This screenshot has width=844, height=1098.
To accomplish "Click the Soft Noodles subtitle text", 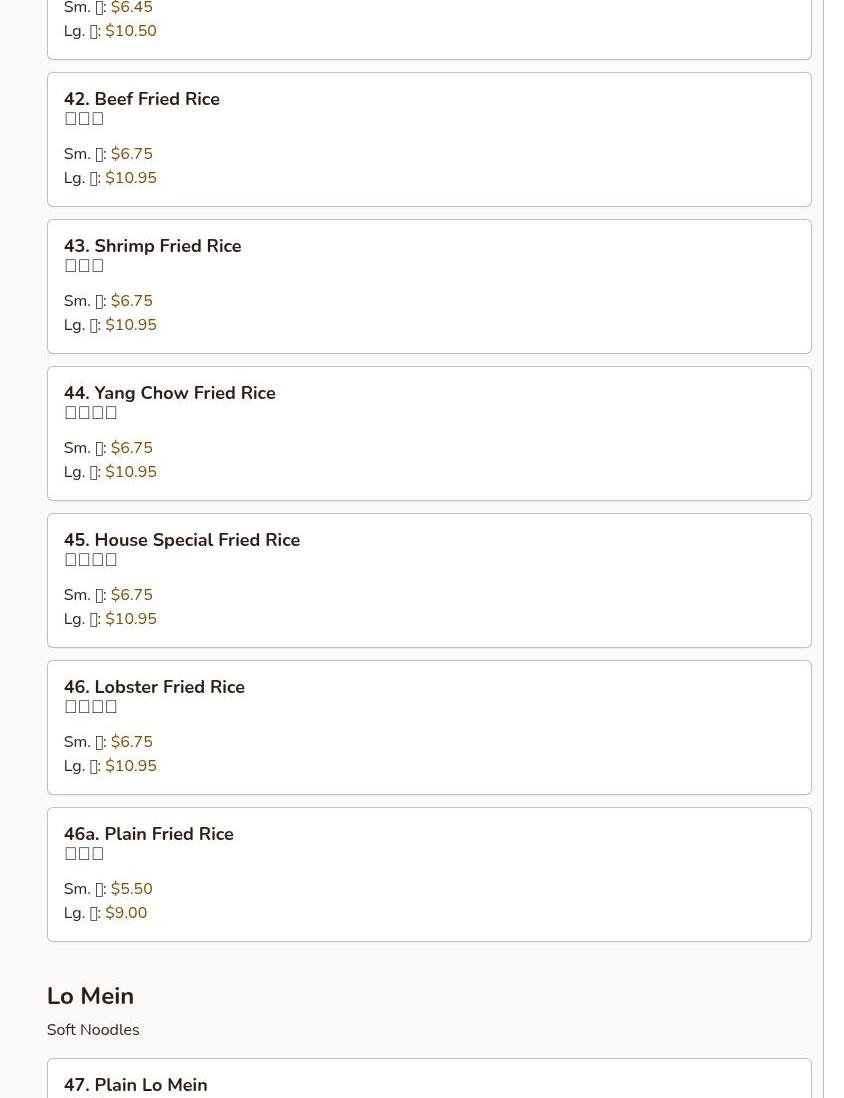I will (x=93, y=1030).
